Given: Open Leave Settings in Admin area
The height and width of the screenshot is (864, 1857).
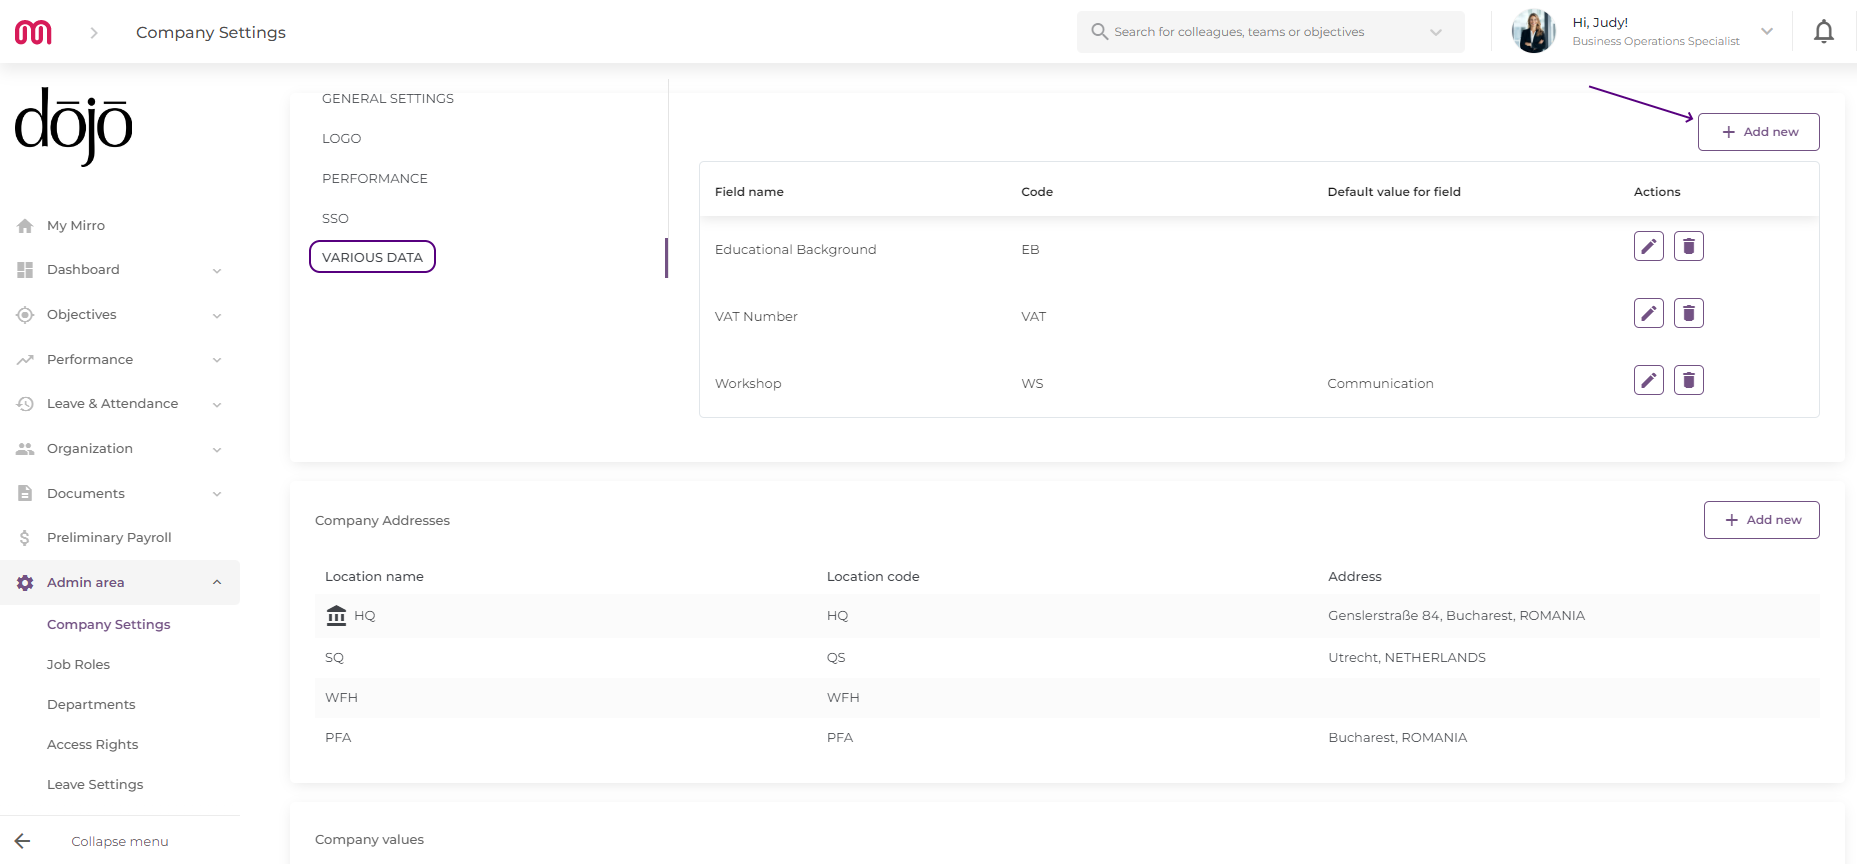Looking at the screenshot, I should pos(95,785).
